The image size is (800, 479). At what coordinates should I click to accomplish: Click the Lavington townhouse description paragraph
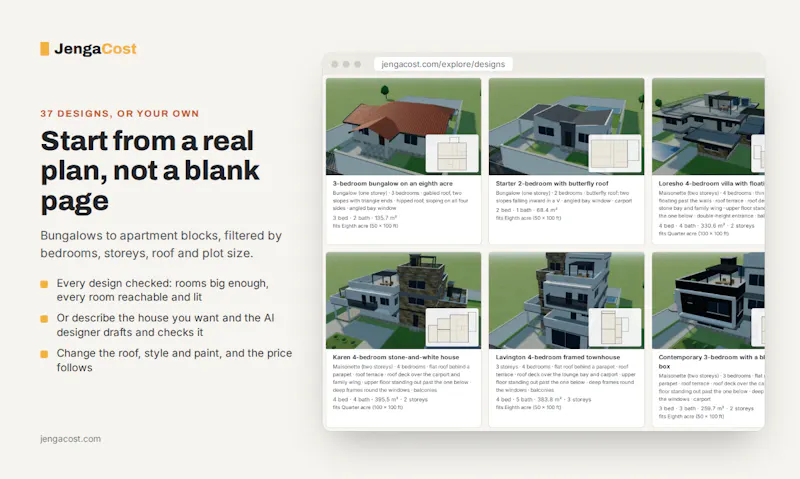(x=565, y=378)
